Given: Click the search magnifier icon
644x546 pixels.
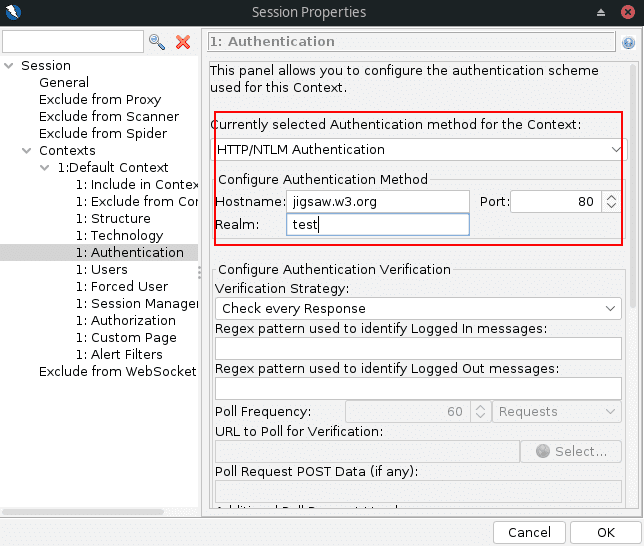Looking at the screenshot, I should 156,41.
